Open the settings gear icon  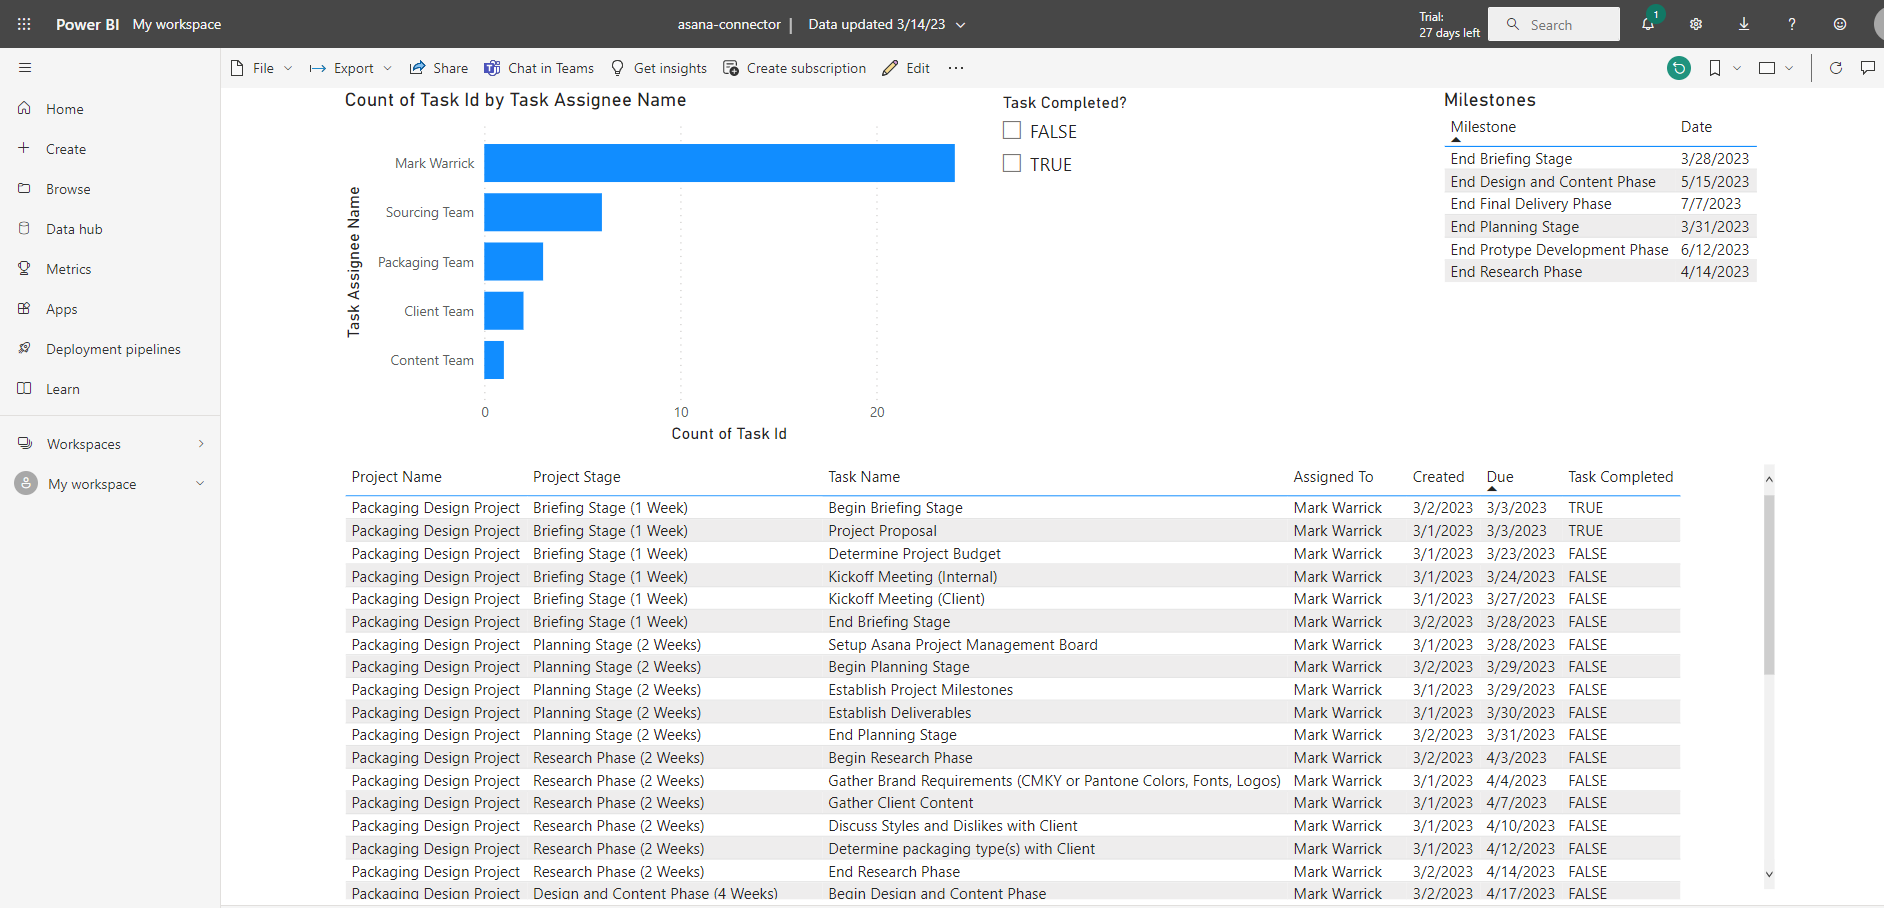click(x=1696, y=25)
